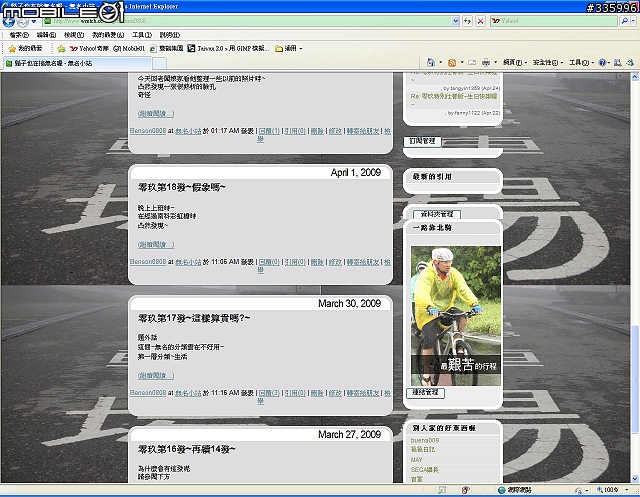The image size is (640, 497).
Task: Click the 網際網路 security zone globe icon
Action: click(502, 490)
